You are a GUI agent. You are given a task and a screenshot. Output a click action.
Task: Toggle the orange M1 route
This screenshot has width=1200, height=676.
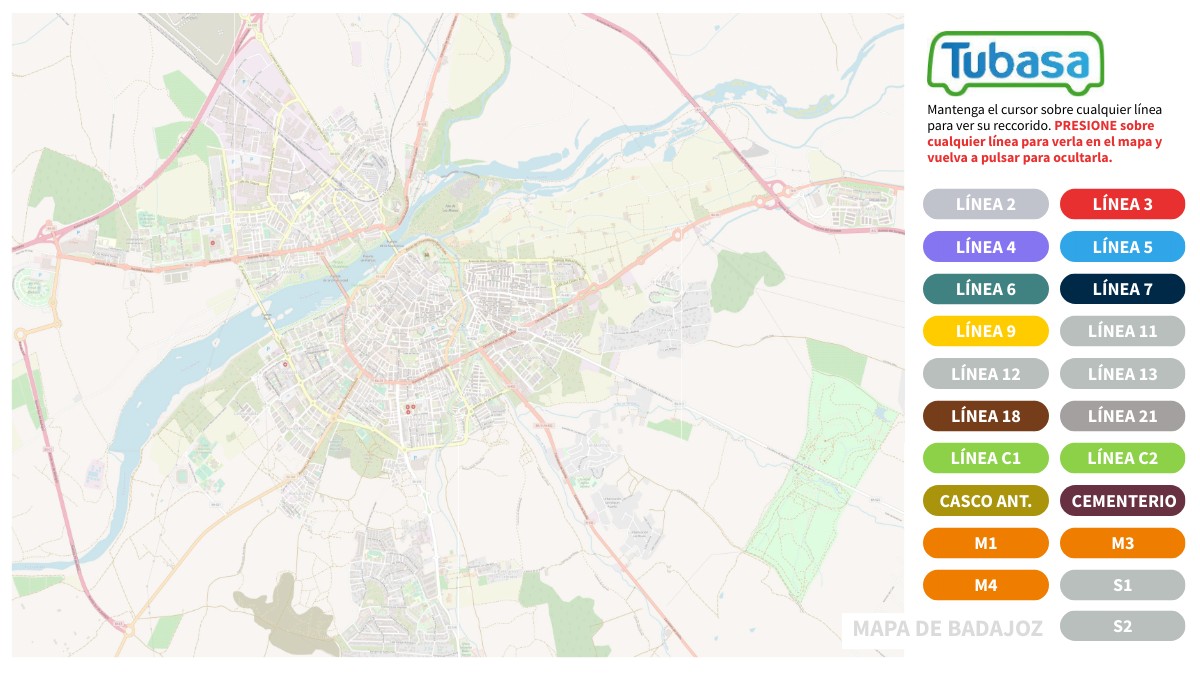tap(985, 543)
